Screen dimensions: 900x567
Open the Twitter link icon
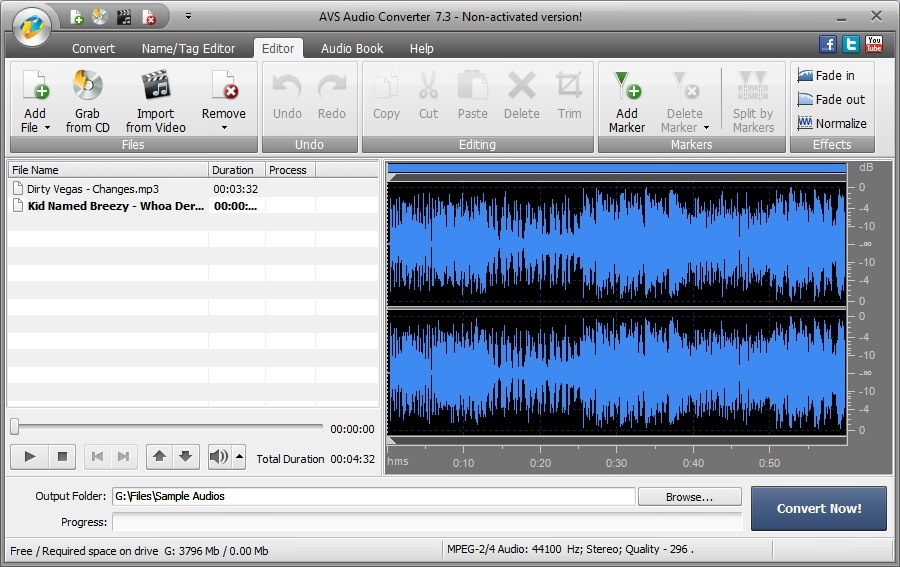[851, 44]
